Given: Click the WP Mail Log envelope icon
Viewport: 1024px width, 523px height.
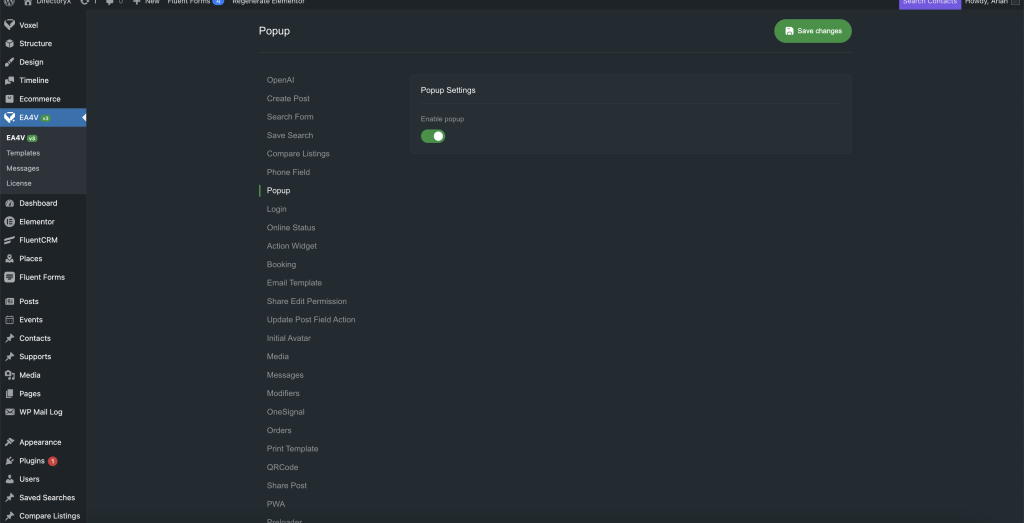Looking at the screenshot, I should pyautogui.click(x=9, y=412).
